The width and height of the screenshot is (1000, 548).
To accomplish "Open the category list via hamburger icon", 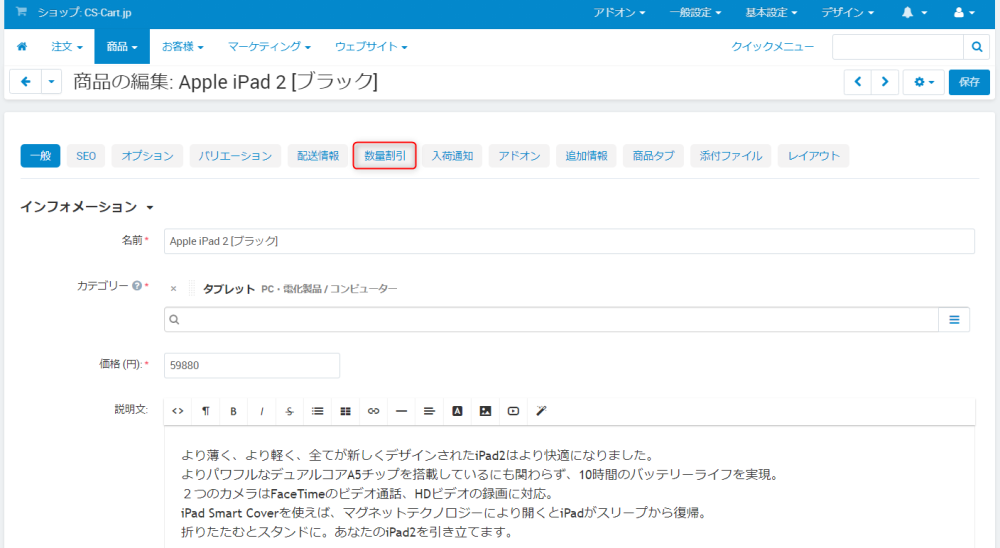I will (954, 320).
